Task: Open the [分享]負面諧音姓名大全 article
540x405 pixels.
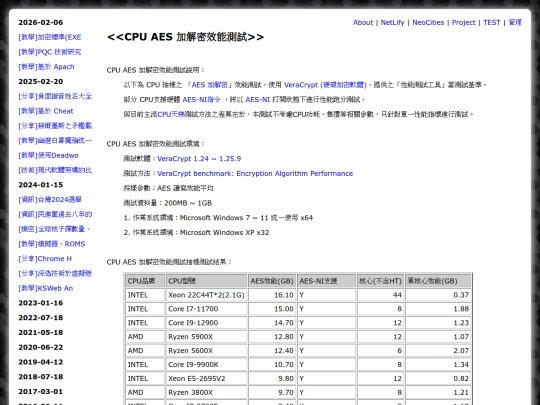Action: point(55,96)
